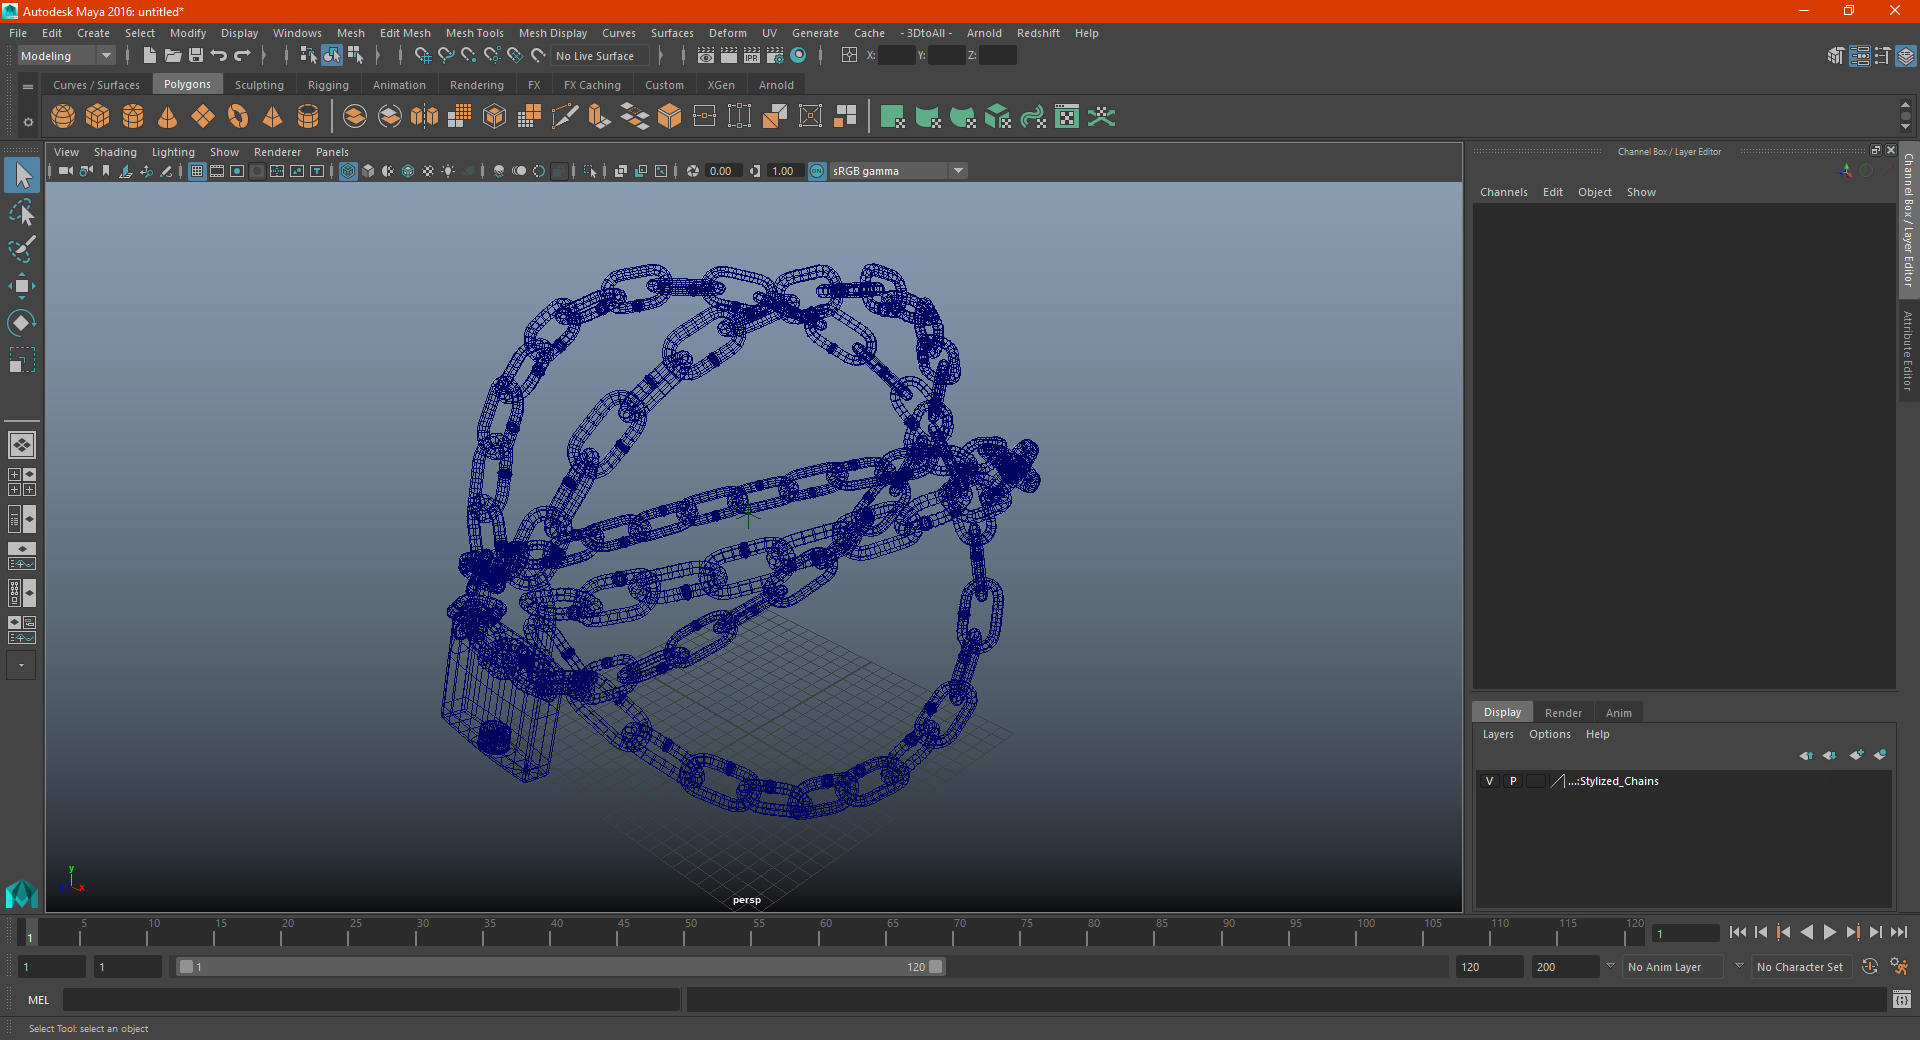
Task: Click the No Live Surface field
Action: [x=602, y=56]
